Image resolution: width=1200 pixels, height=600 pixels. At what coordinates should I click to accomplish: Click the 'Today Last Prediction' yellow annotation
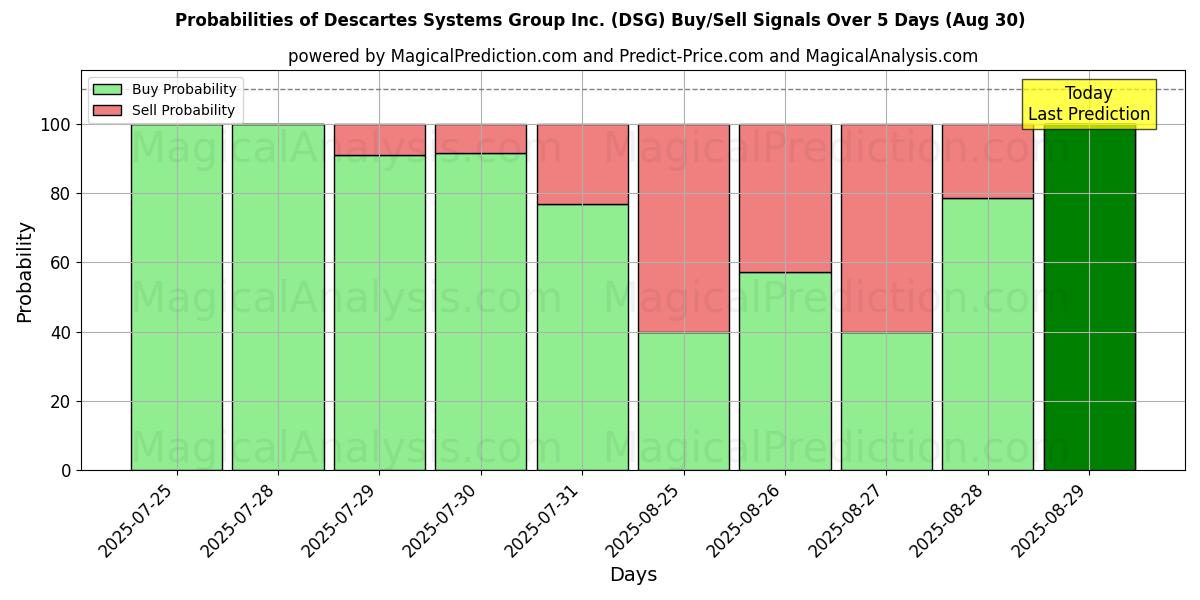[x=1089, y=104]
